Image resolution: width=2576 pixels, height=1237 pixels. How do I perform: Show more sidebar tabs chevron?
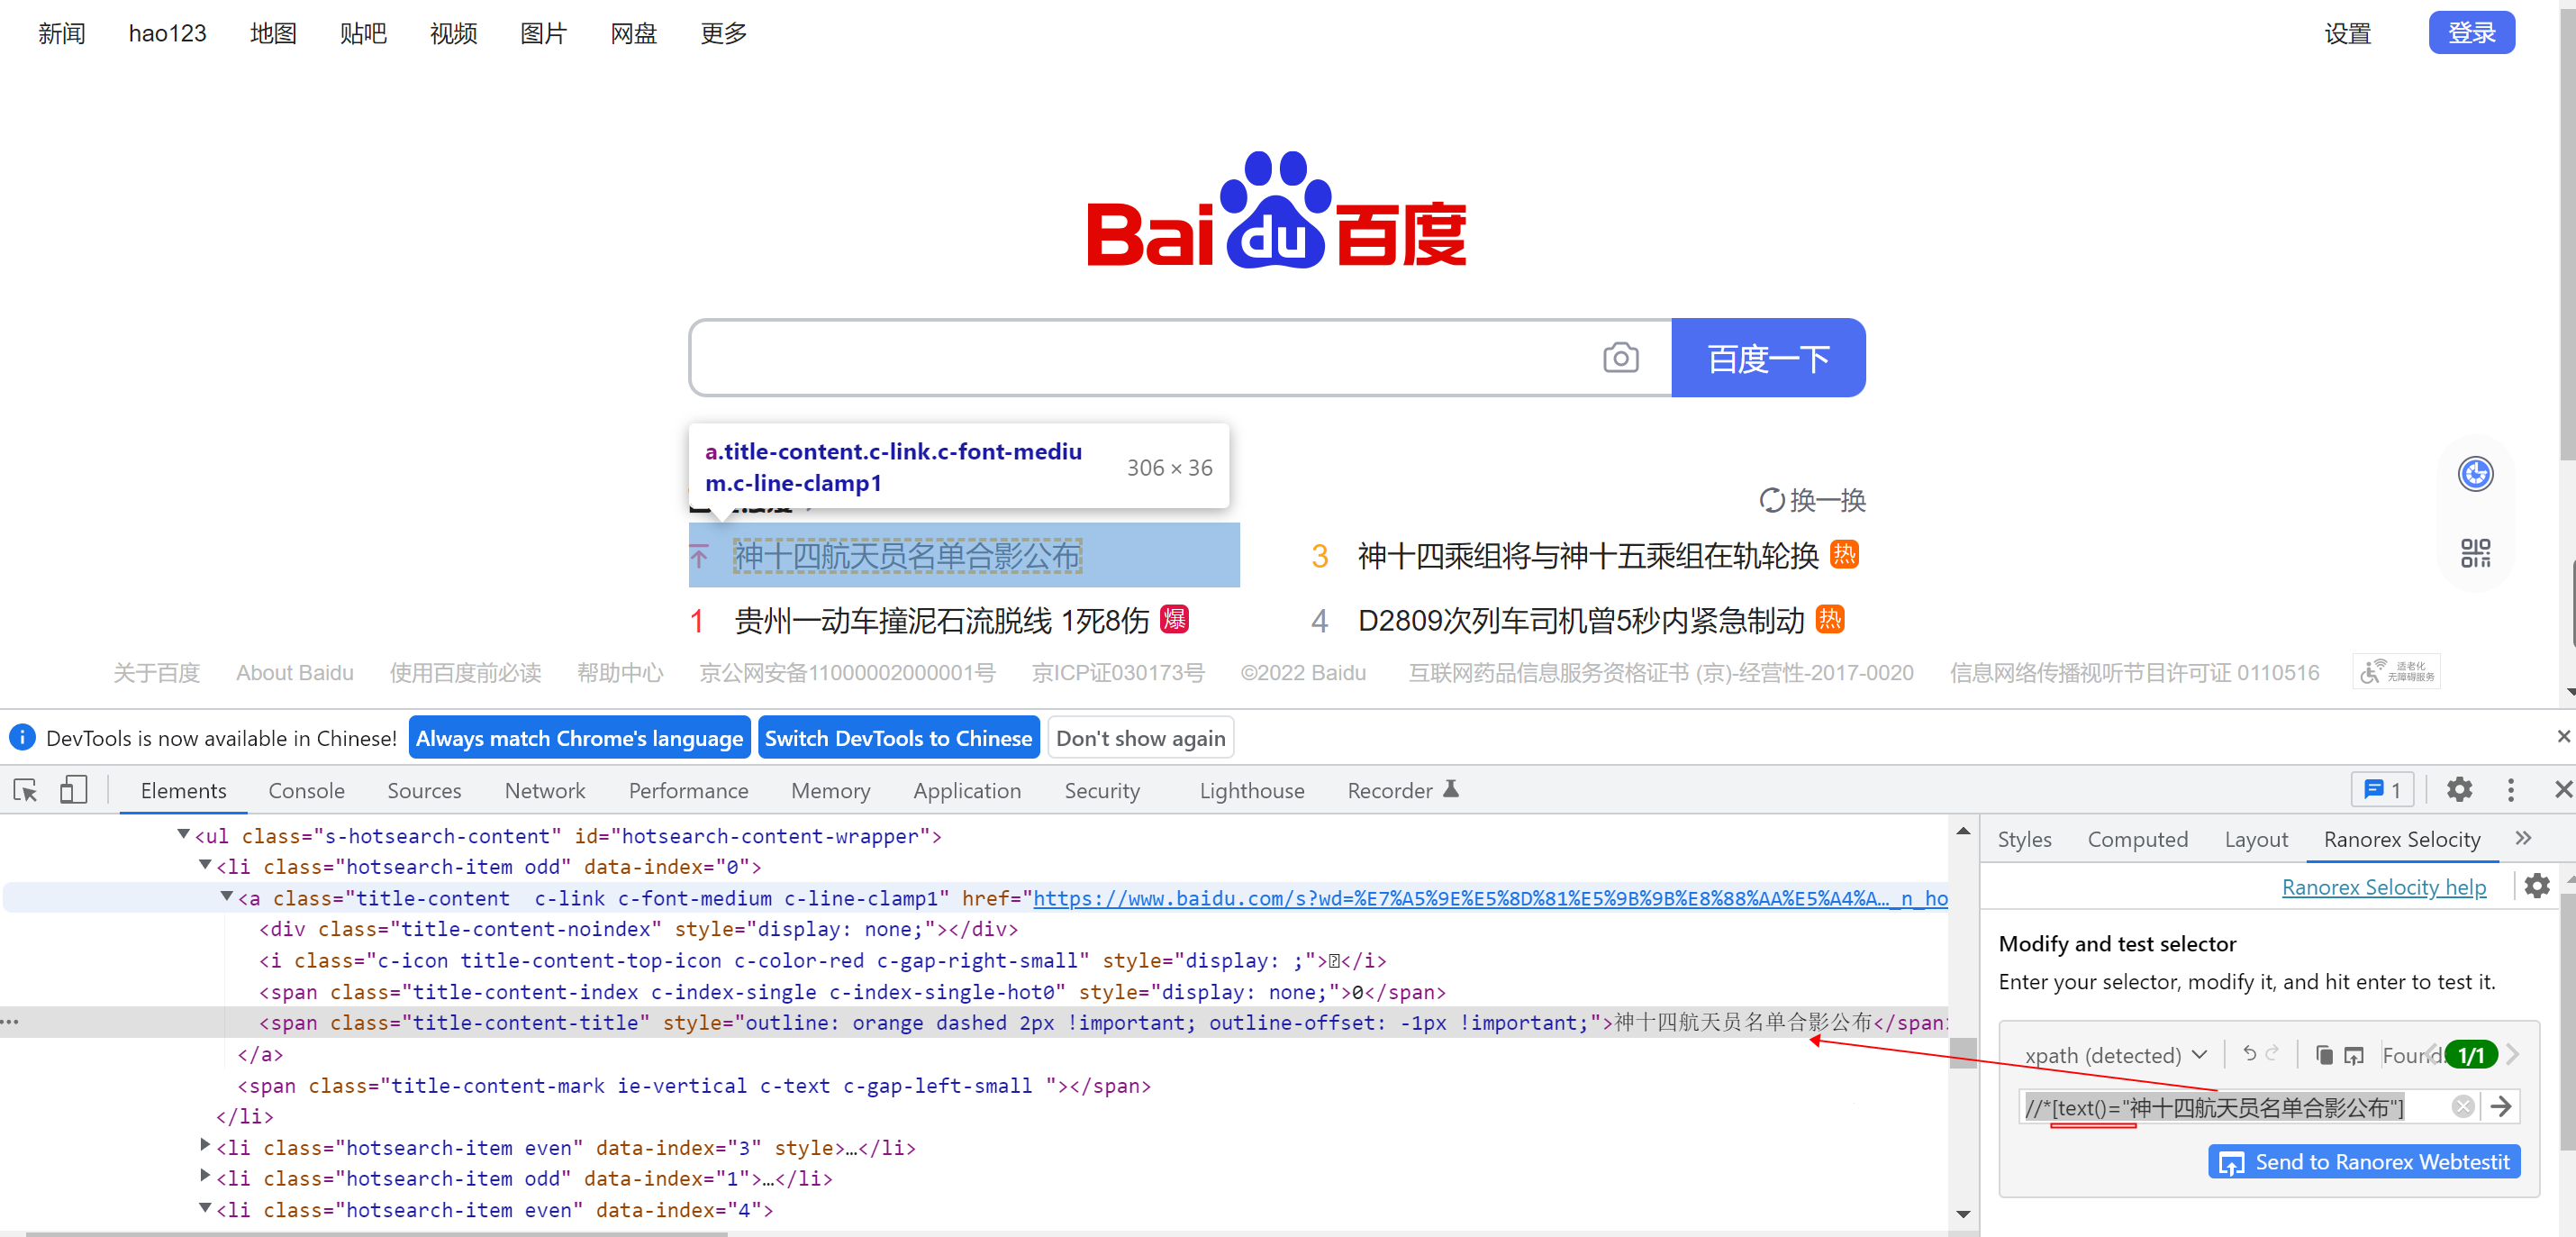point(2523,838)
